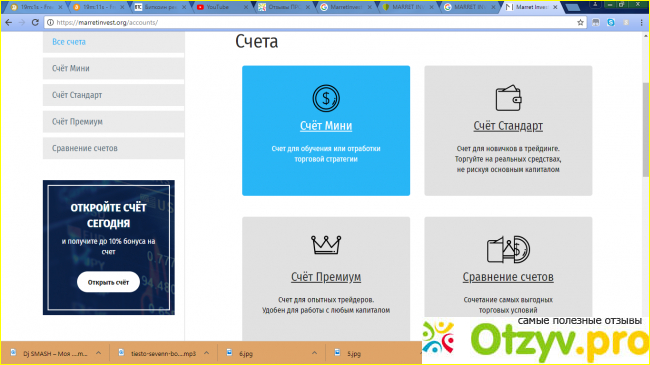The image size is (650, 365).
Task: Open the Счёт Премиум heading link
Action: tap(326, 277)
